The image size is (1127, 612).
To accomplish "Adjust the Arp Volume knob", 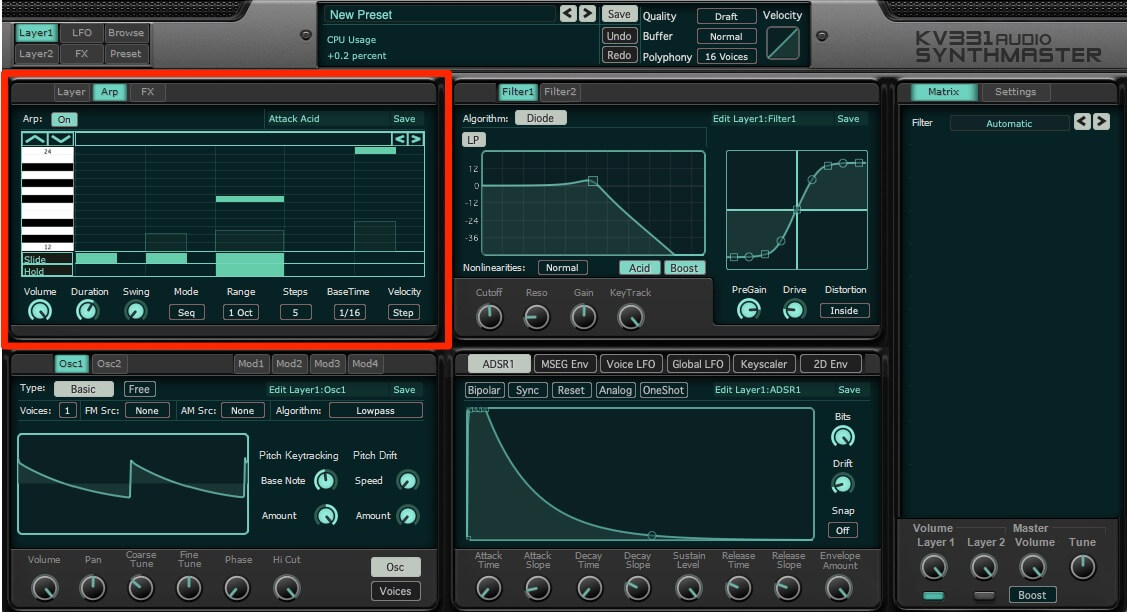I will point(40,311).
